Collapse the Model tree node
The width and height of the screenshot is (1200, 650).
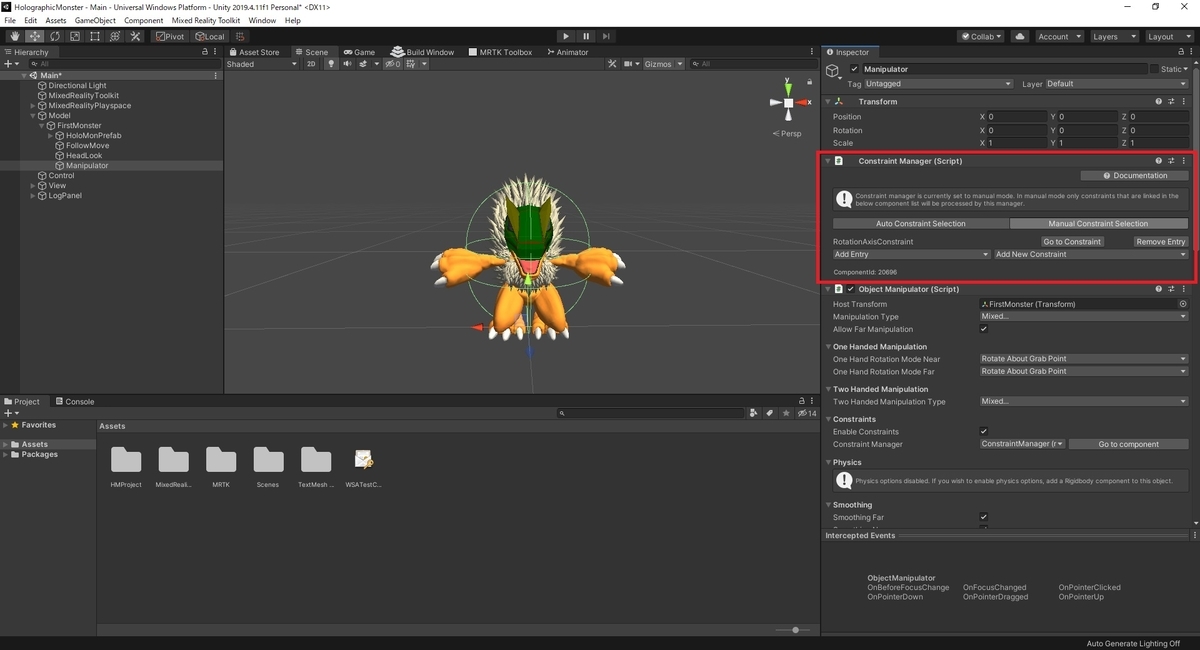tap(33, 116)
